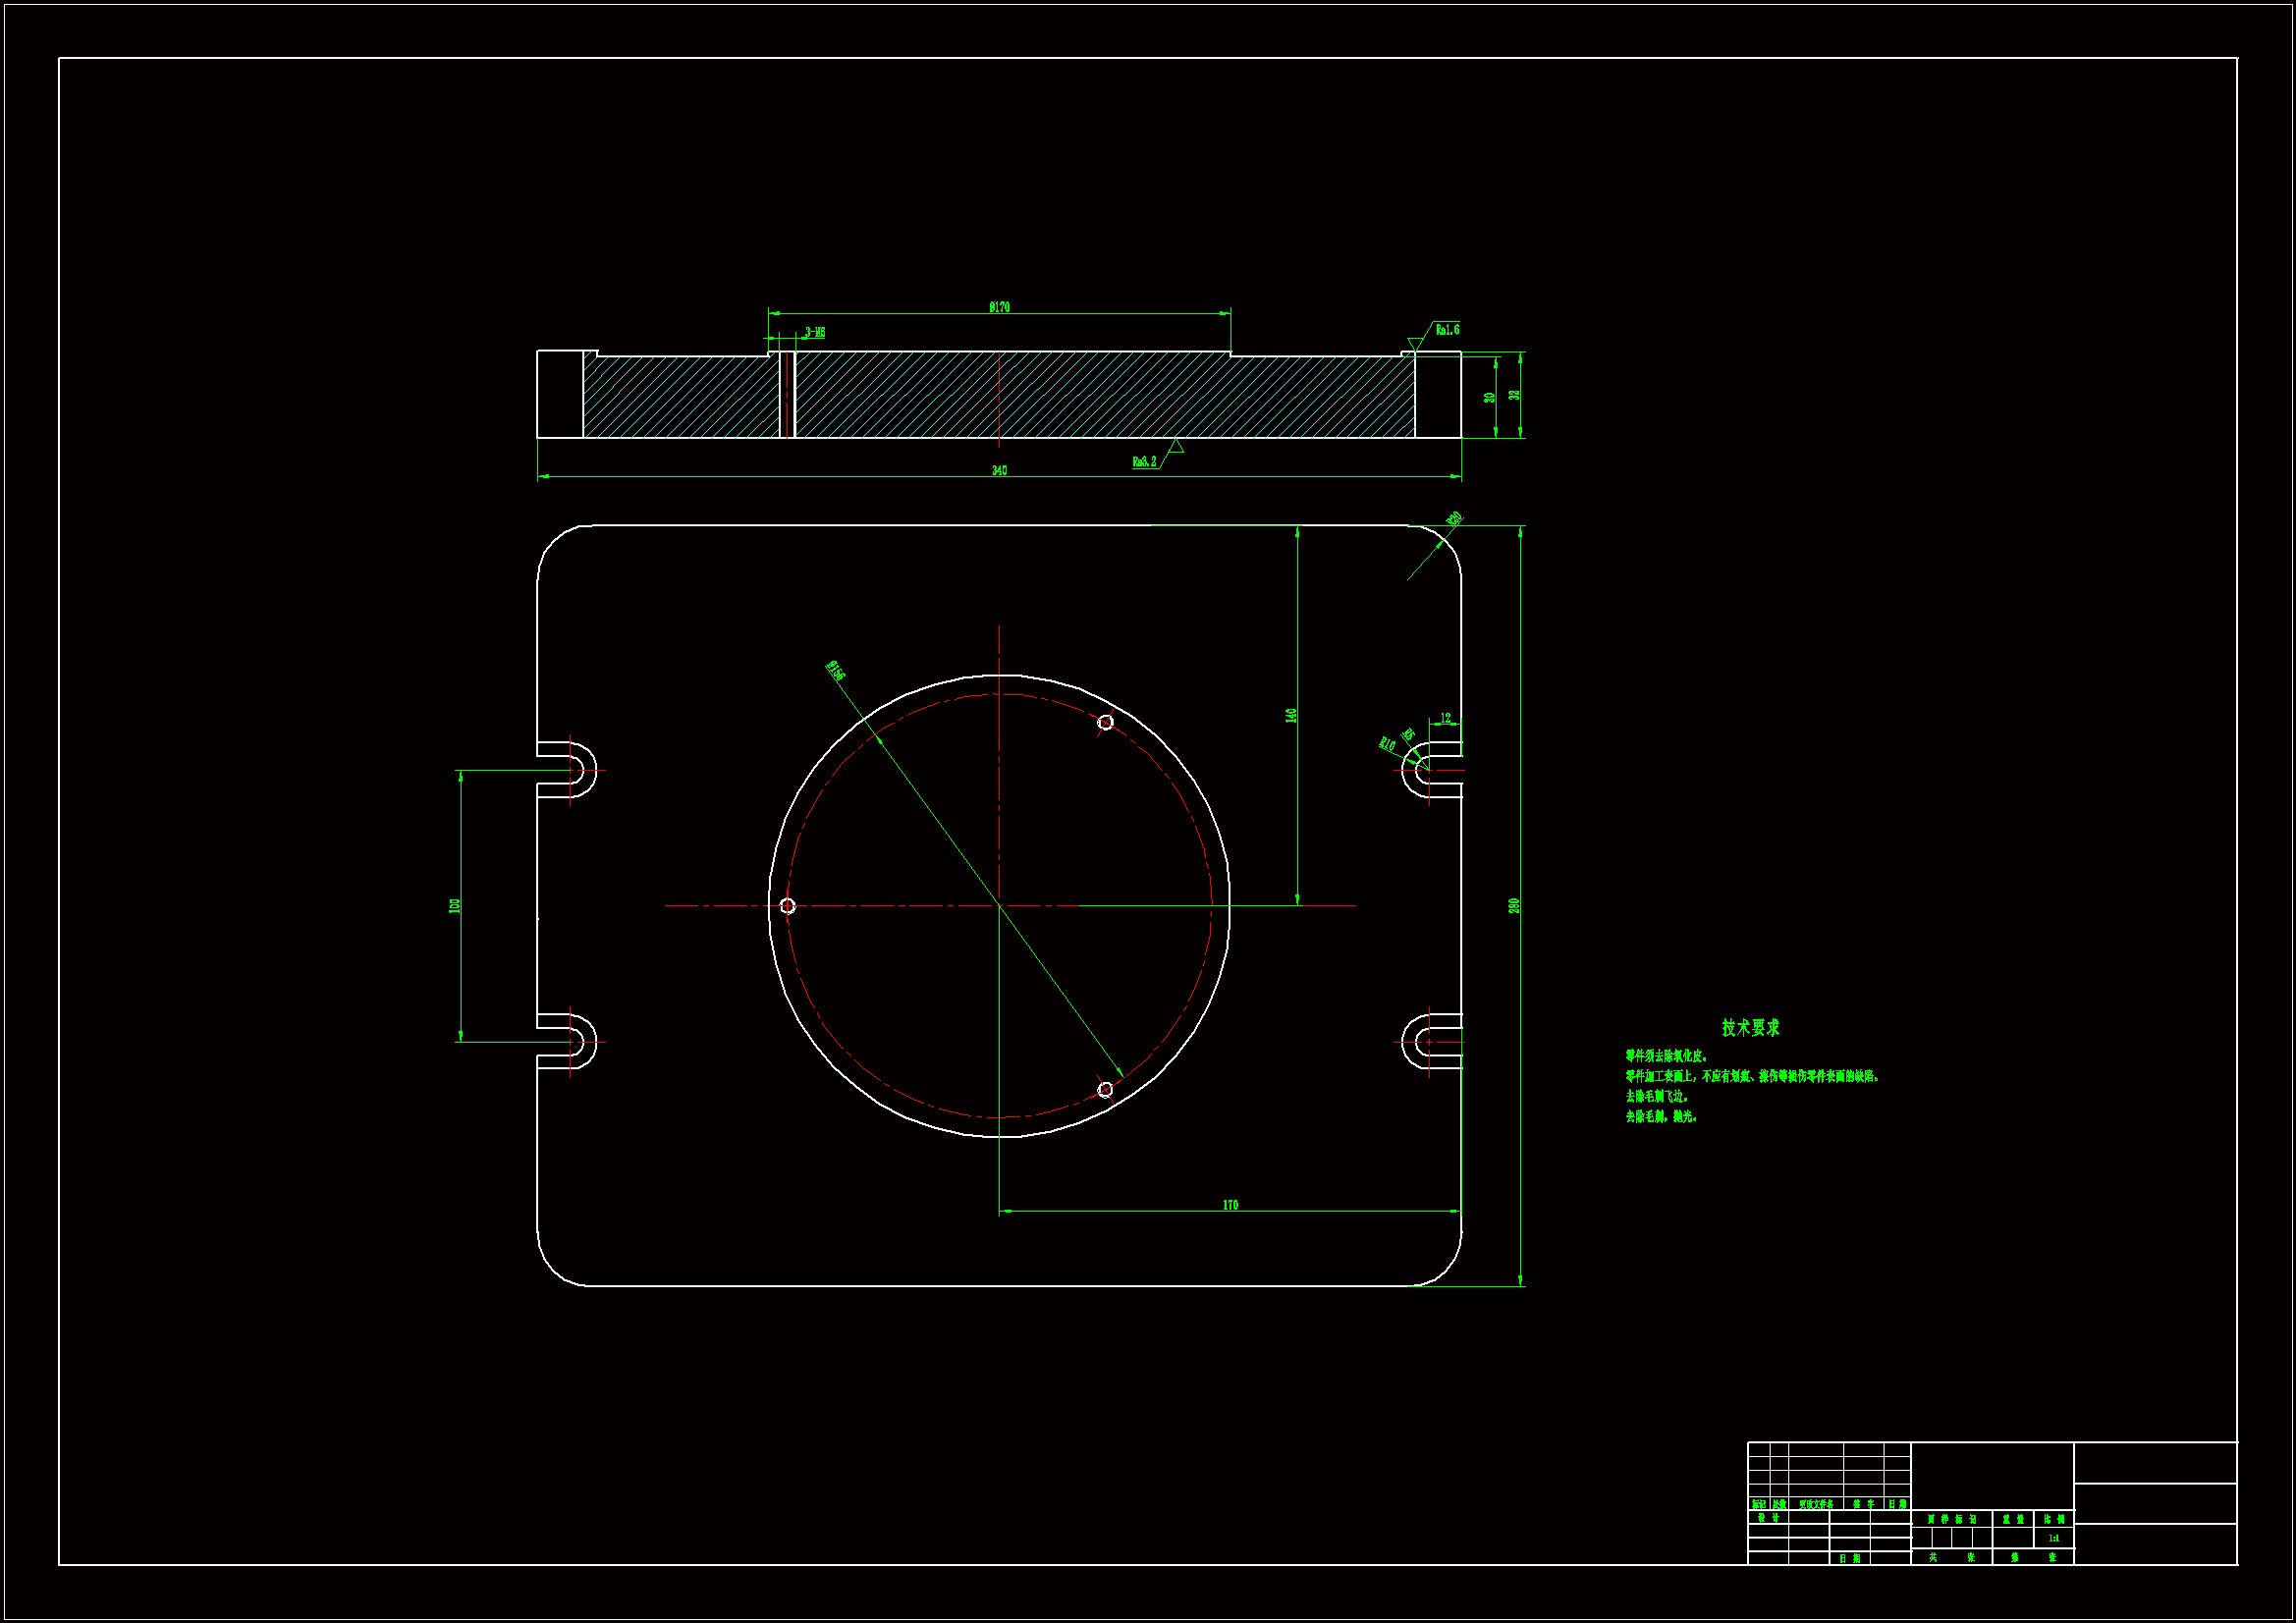The image size is (2296, 1623).
Task: Click the 技术要求 heading text
Action: (x=1750, y=1028)
